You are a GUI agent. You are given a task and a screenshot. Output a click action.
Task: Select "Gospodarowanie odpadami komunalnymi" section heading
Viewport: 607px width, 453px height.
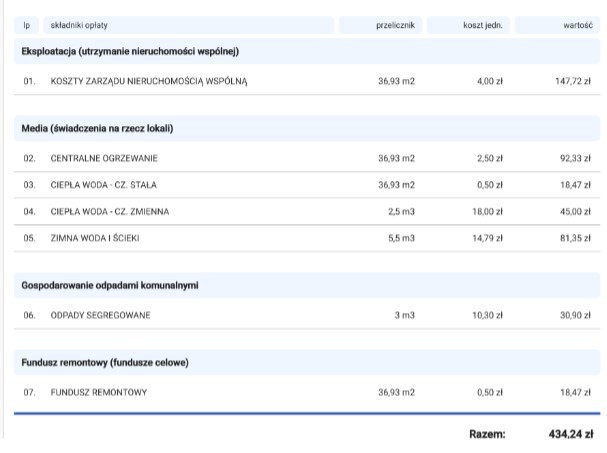[x=109, y=285]
